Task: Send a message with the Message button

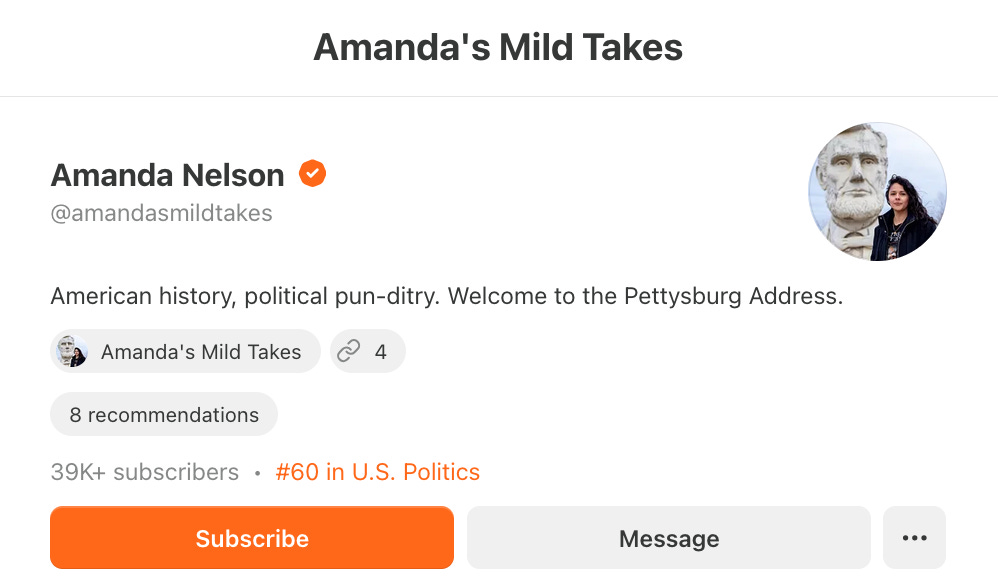Action: [x=668, y=538]
